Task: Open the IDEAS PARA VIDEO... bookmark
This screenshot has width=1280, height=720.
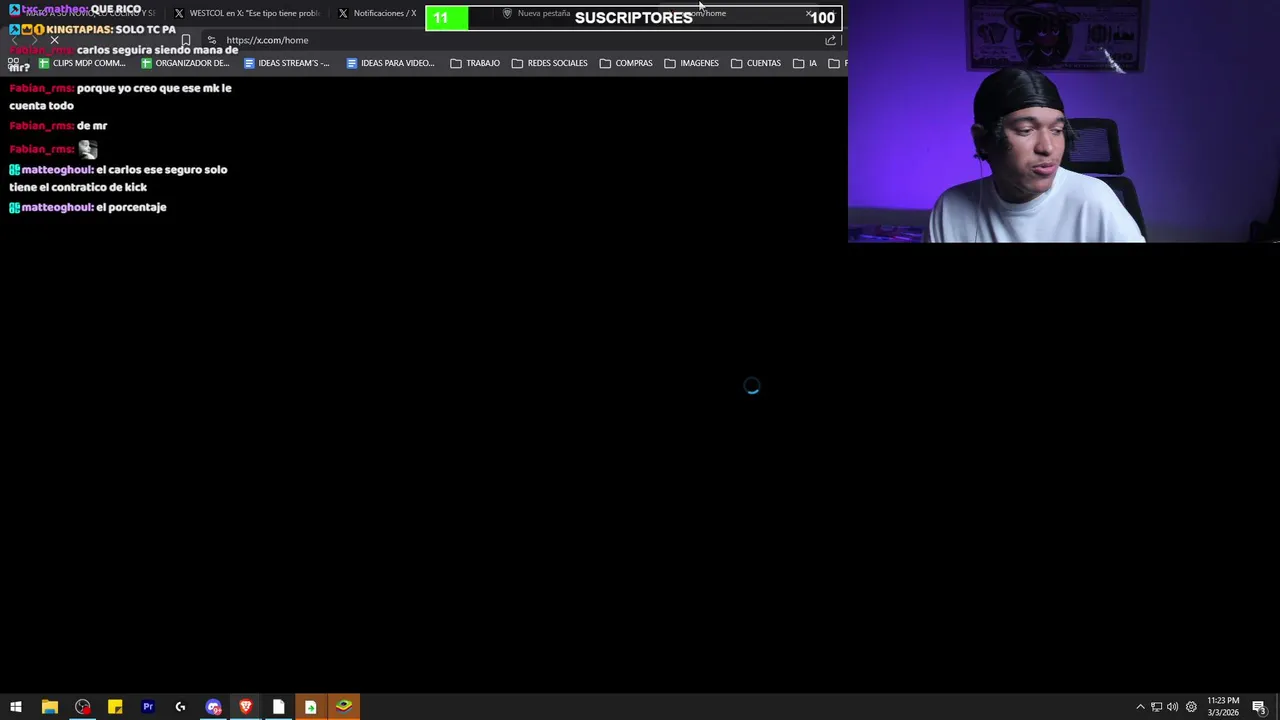Action: click(390, 63)
